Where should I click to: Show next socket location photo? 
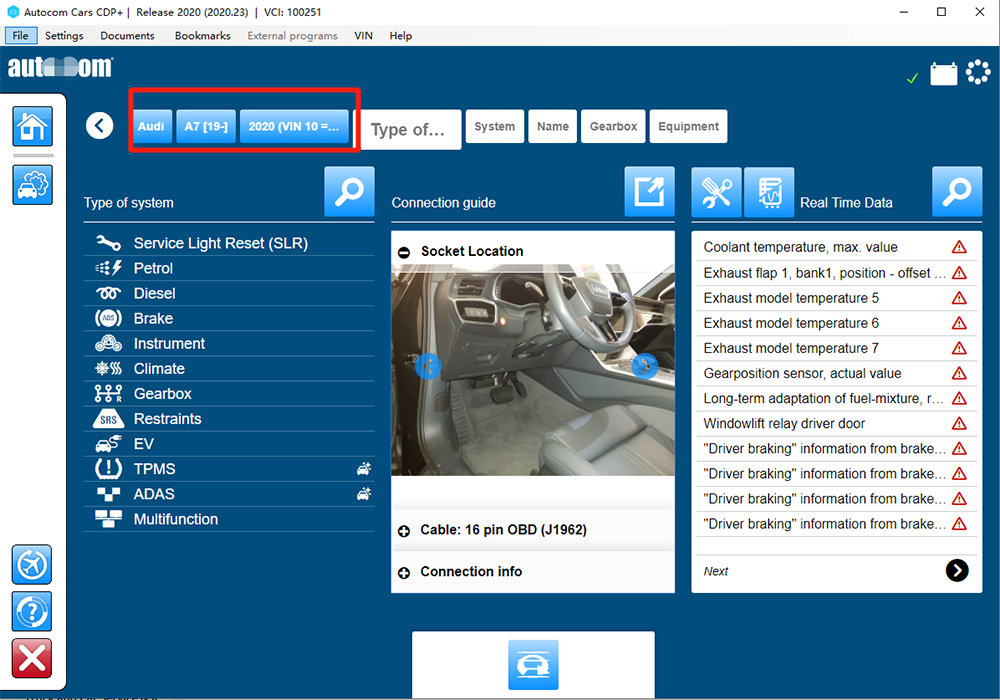click(x=645, y=367)
